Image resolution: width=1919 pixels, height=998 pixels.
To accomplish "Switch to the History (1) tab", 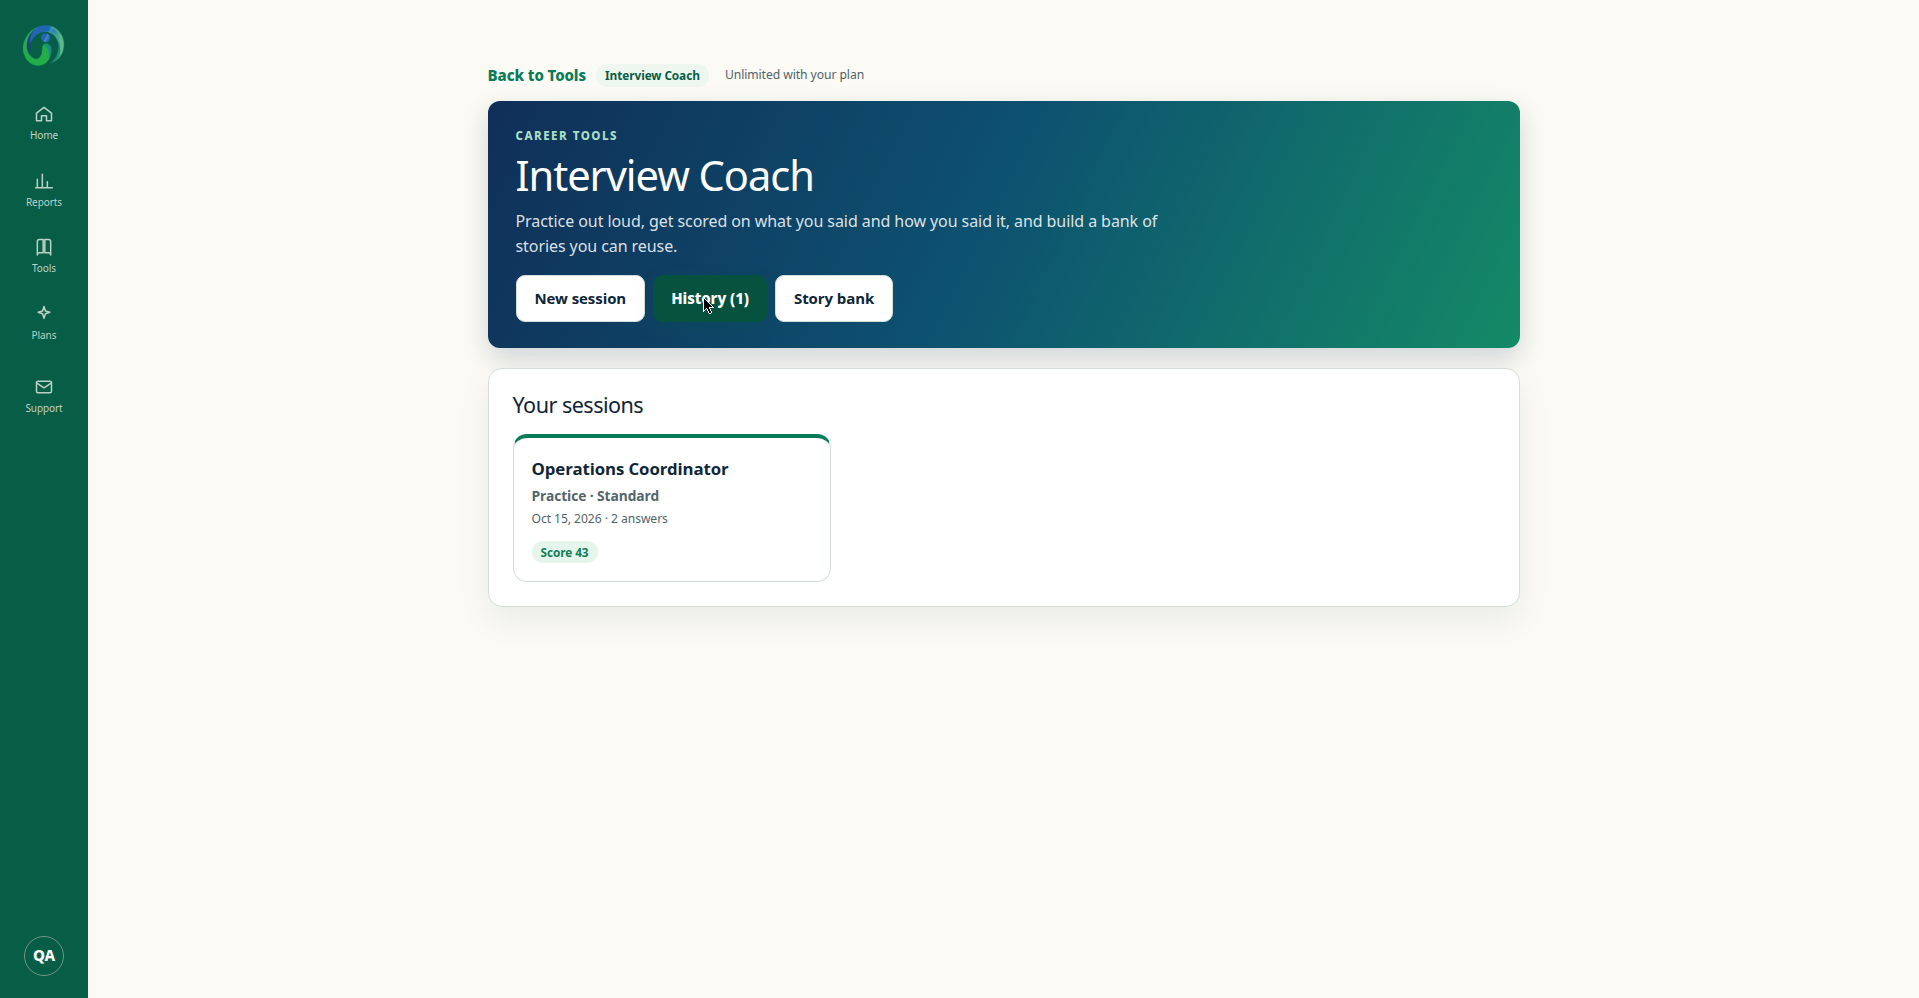I will 710,299.
